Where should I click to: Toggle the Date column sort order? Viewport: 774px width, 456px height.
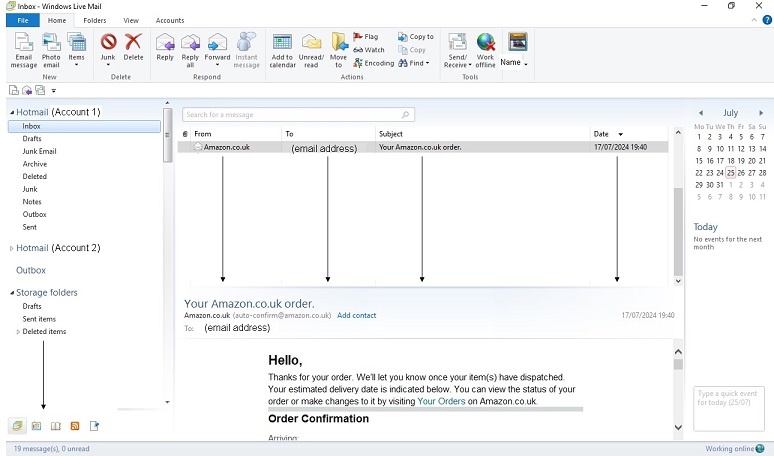pos(629,134)
